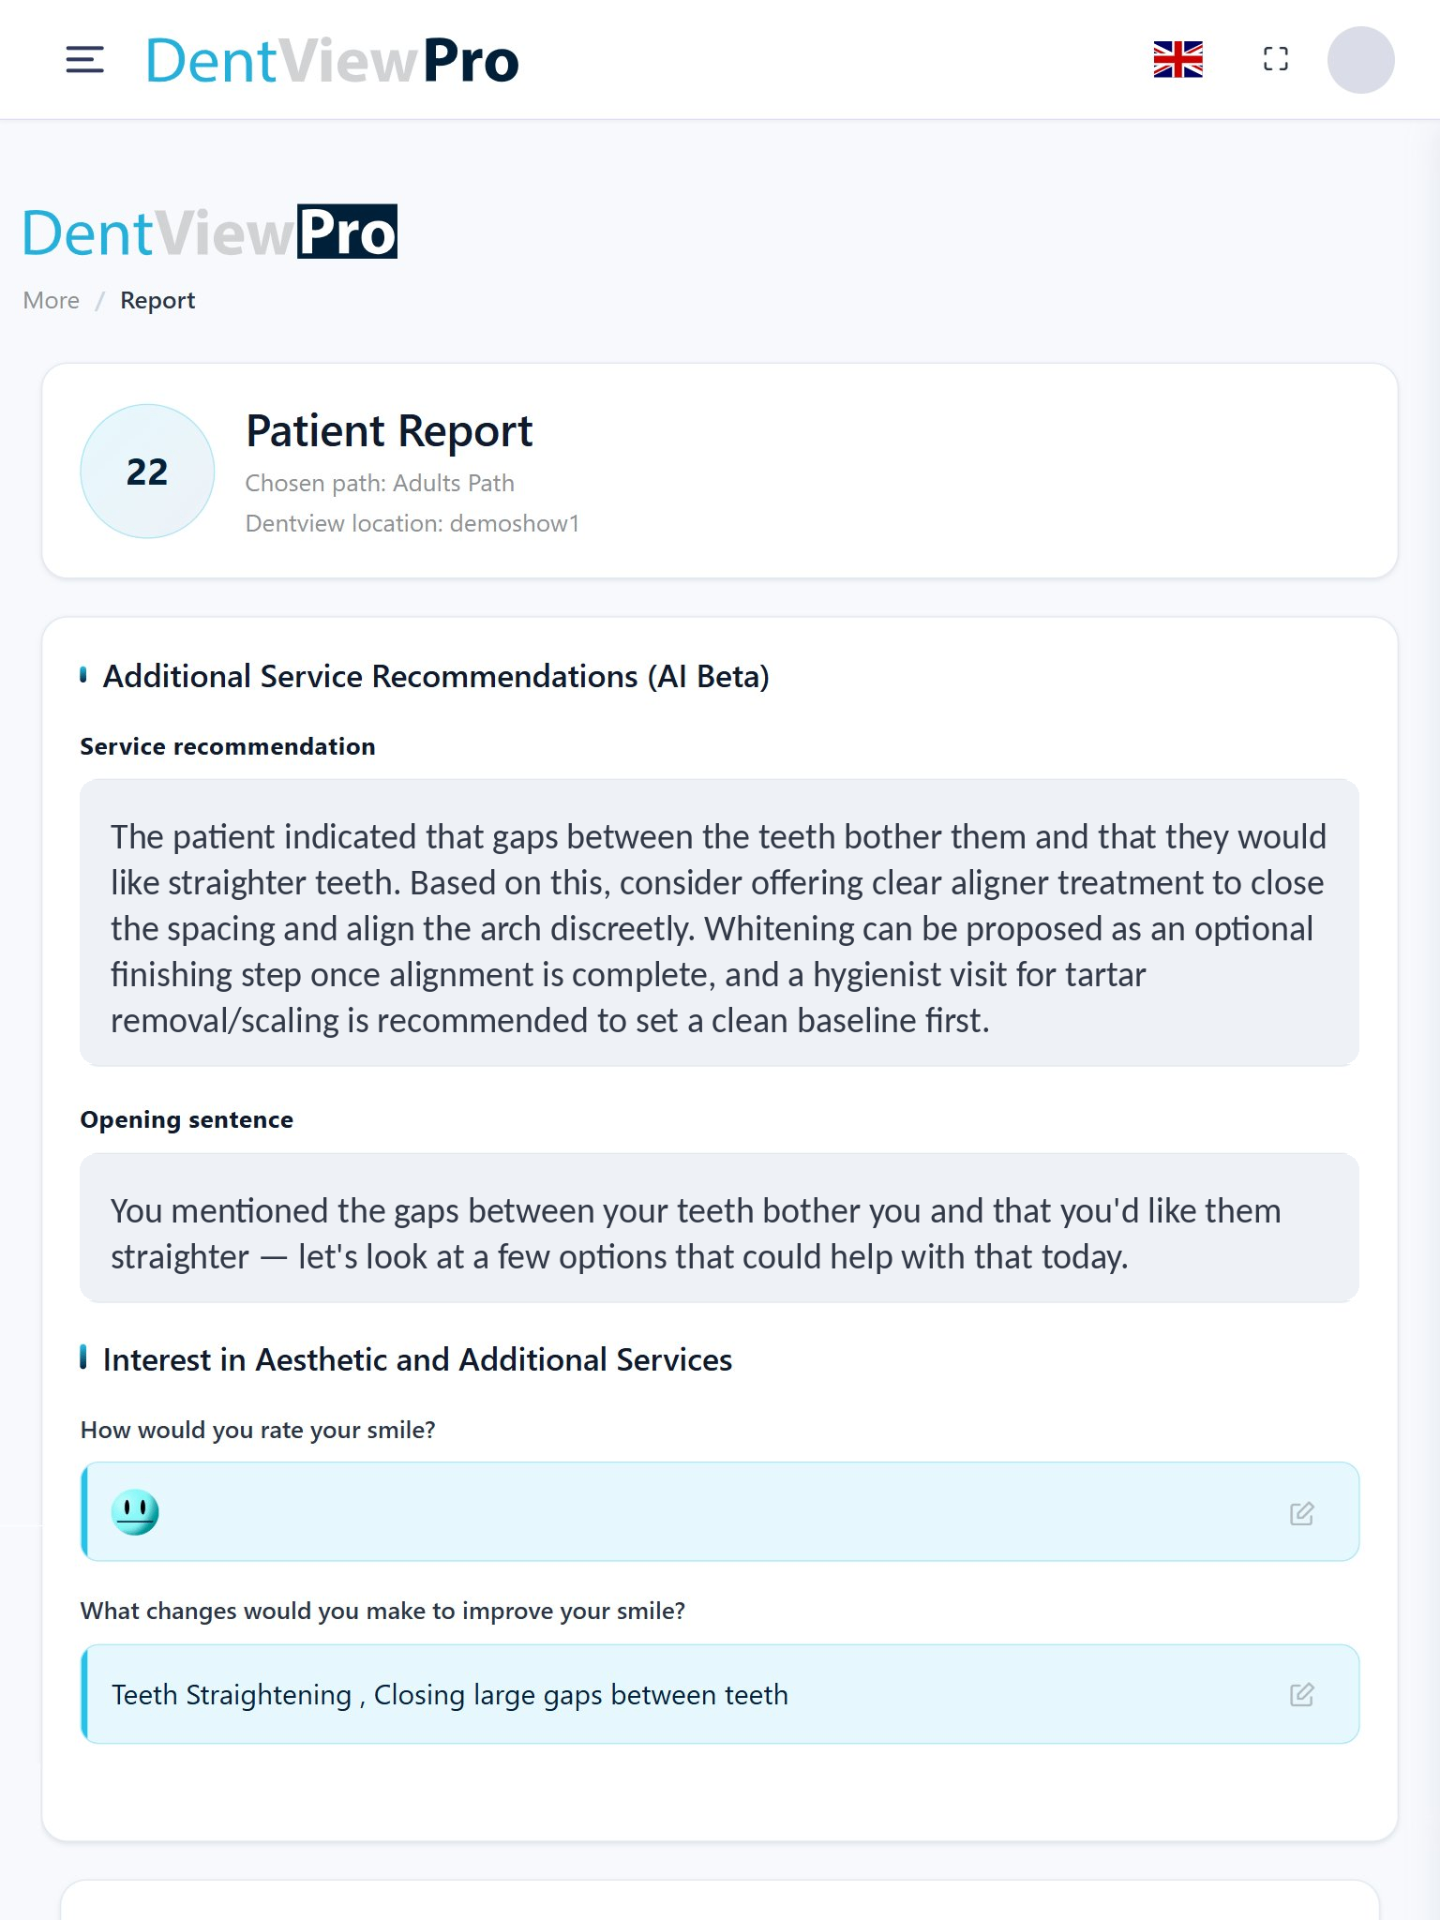
Task: Select the Report breadcrumb item
Action: [157, 300]
